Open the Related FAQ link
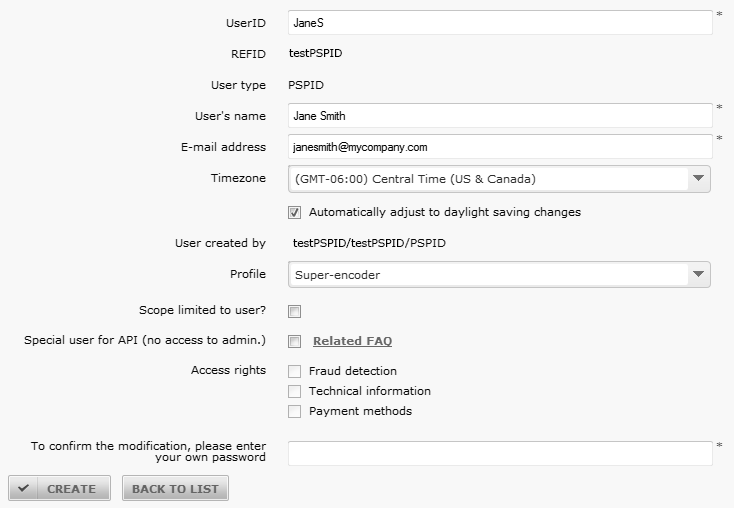Screen dimensions: 734x508 click(x=352, y=341)
